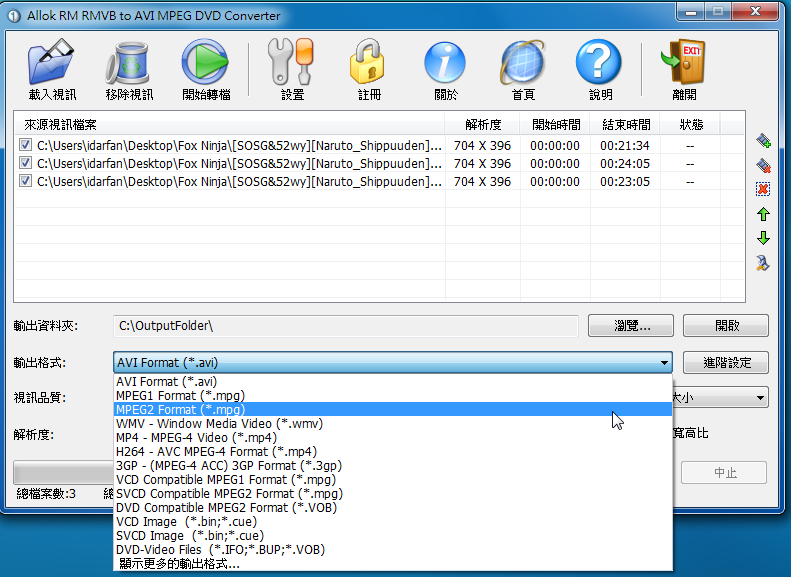Select the file path row ending 00:21:34
Screen dimensions: 791x577
point(239,145)
